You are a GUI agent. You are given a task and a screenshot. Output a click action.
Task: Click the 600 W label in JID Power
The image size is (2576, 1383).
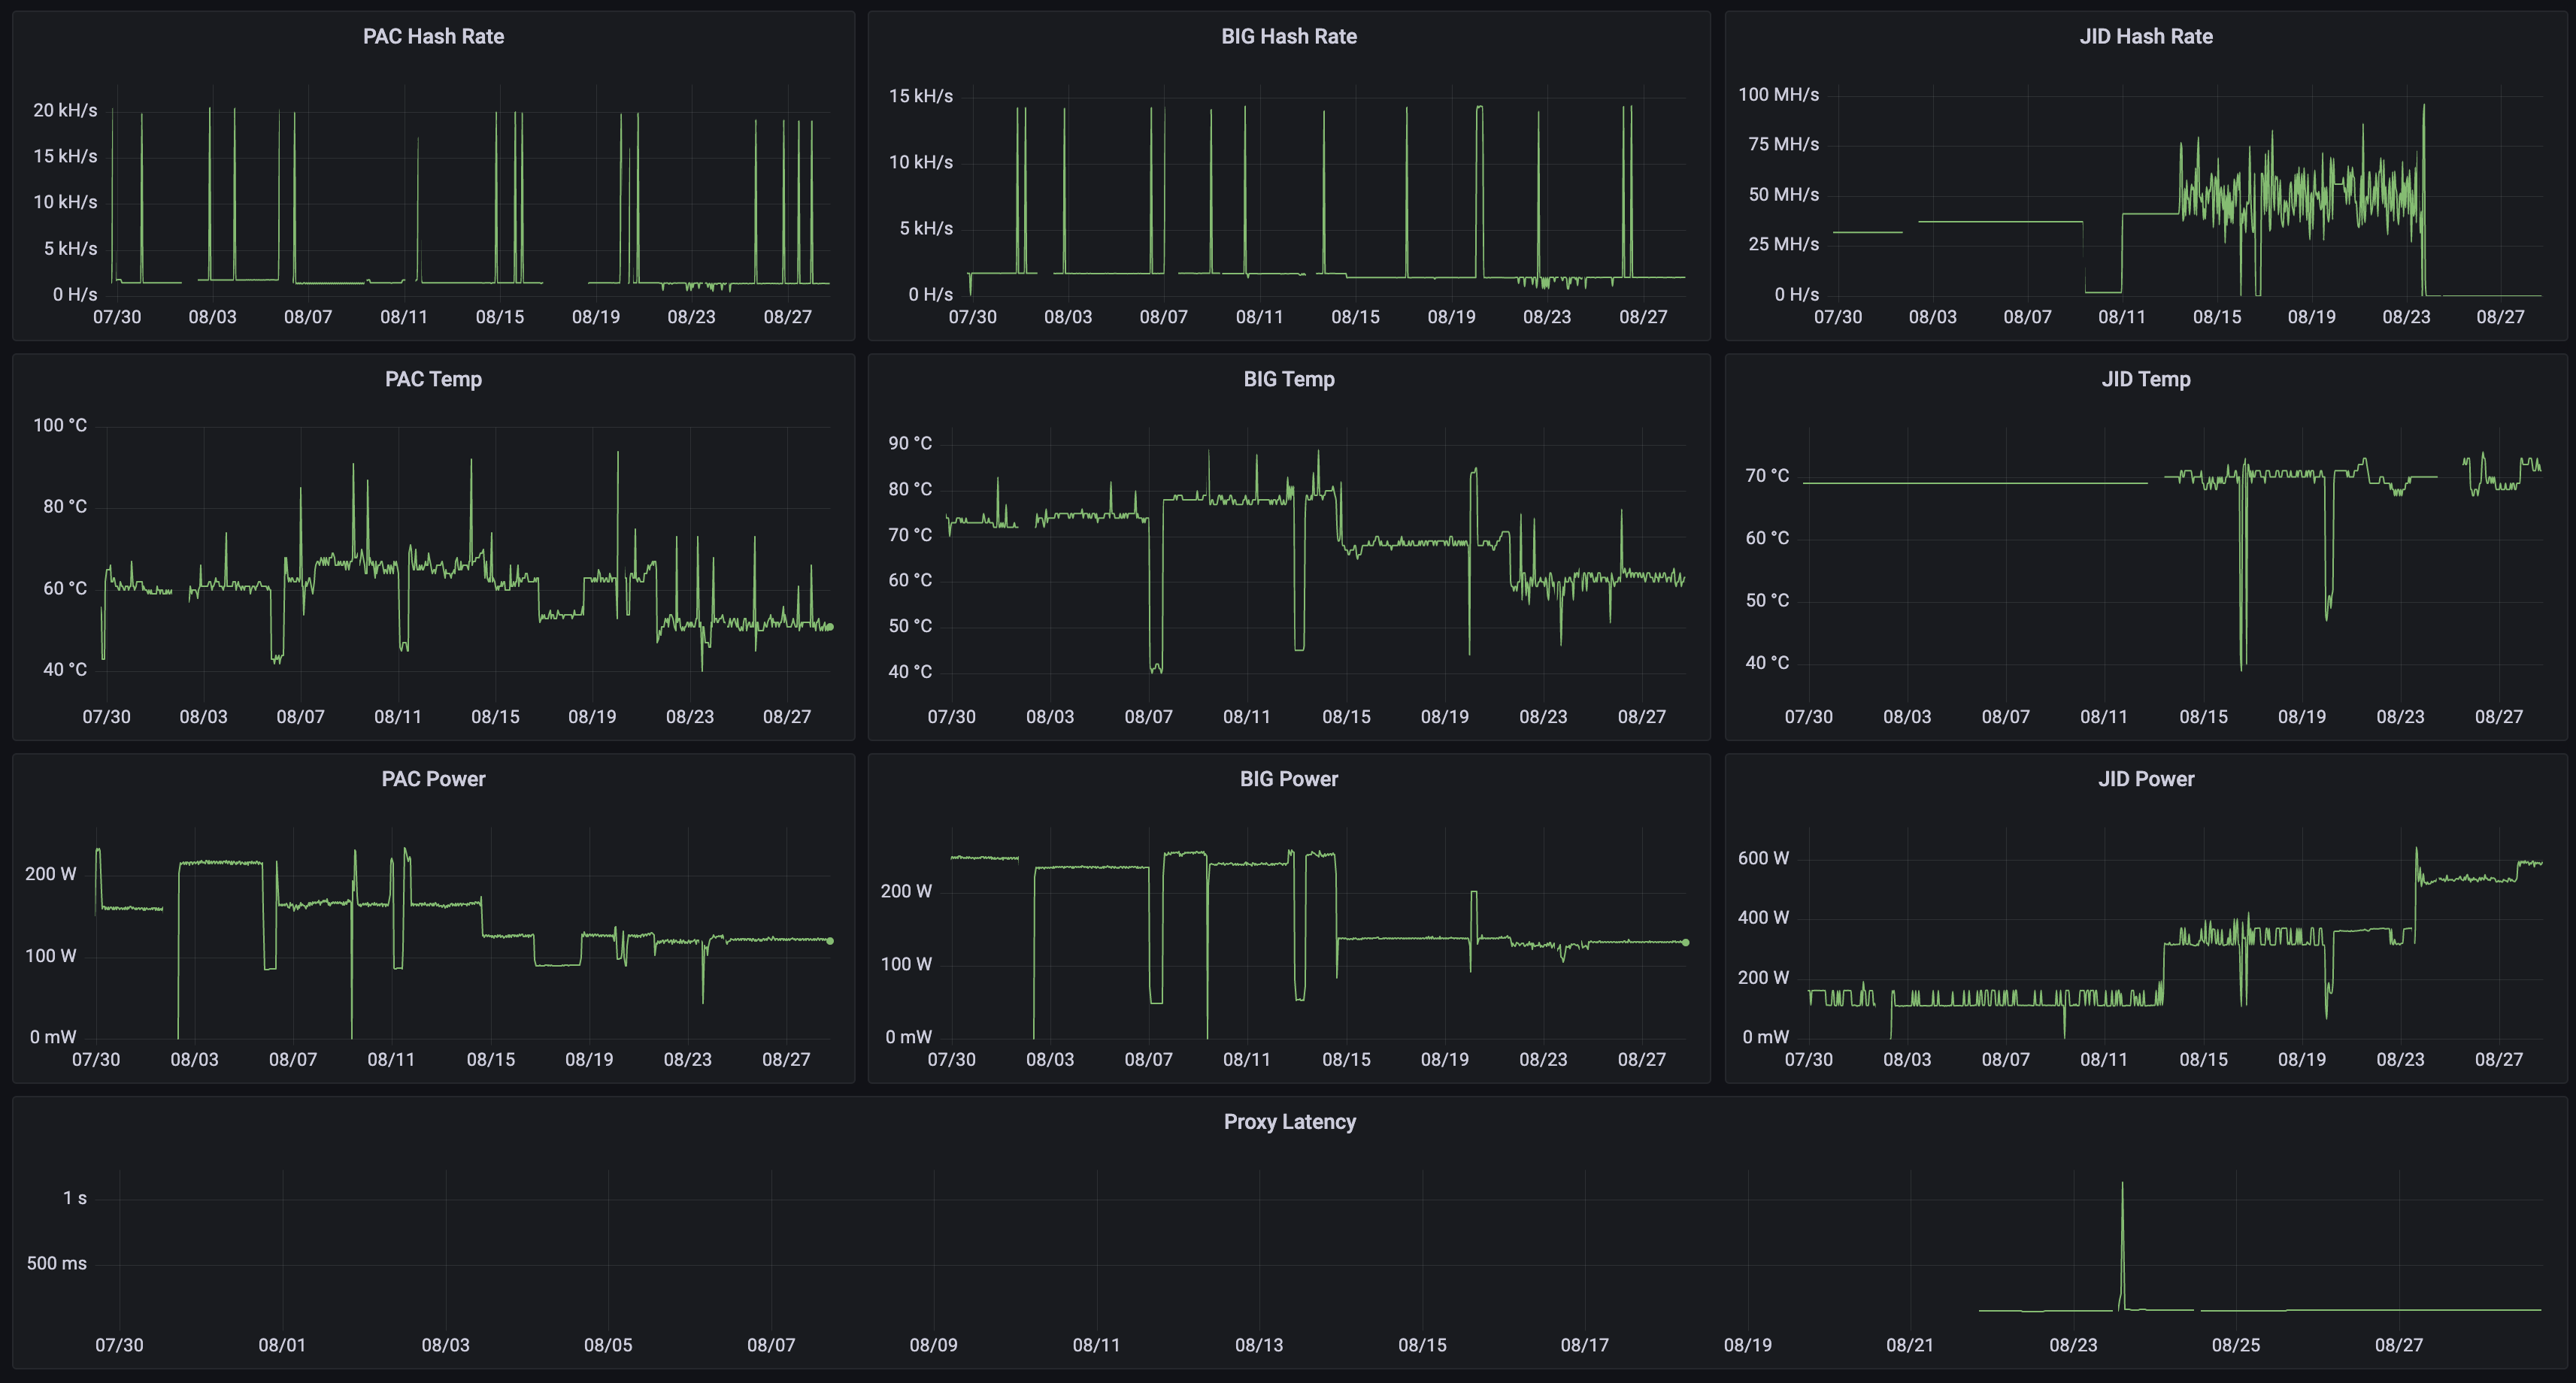click(x=1763, y=859)
